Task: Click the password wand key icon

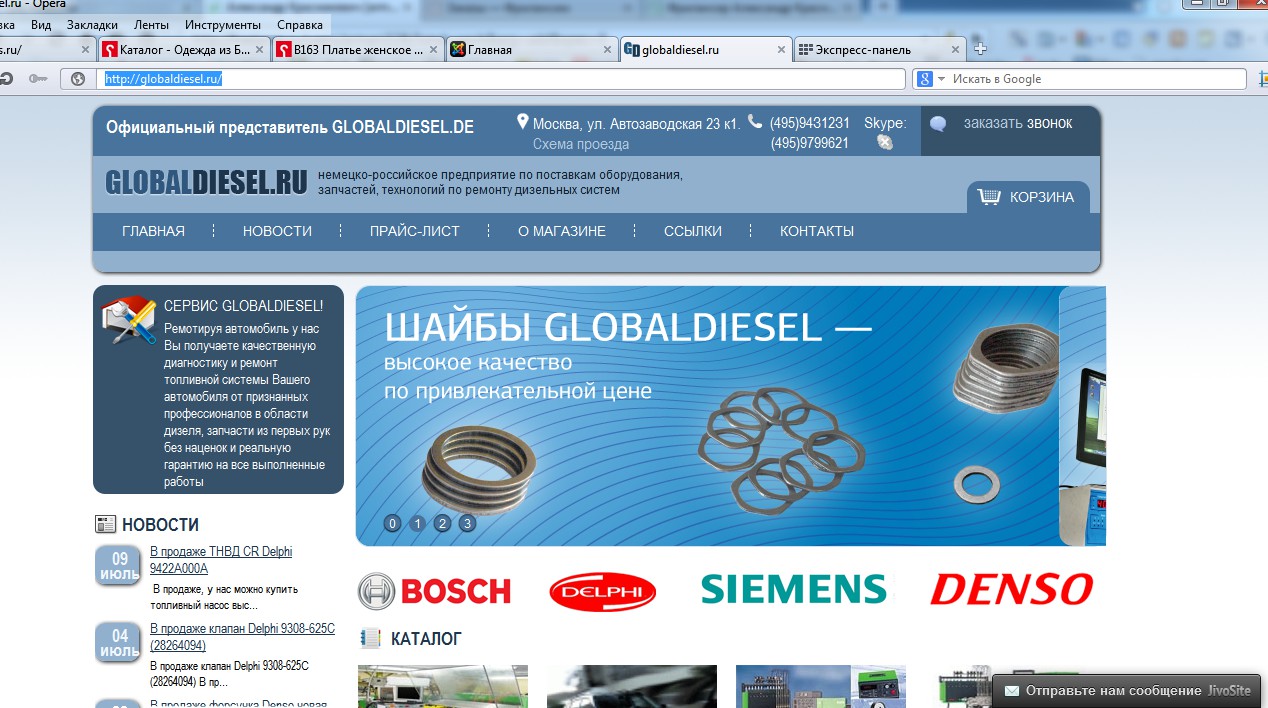Action: pyautogui.click(x=38, y=79)
